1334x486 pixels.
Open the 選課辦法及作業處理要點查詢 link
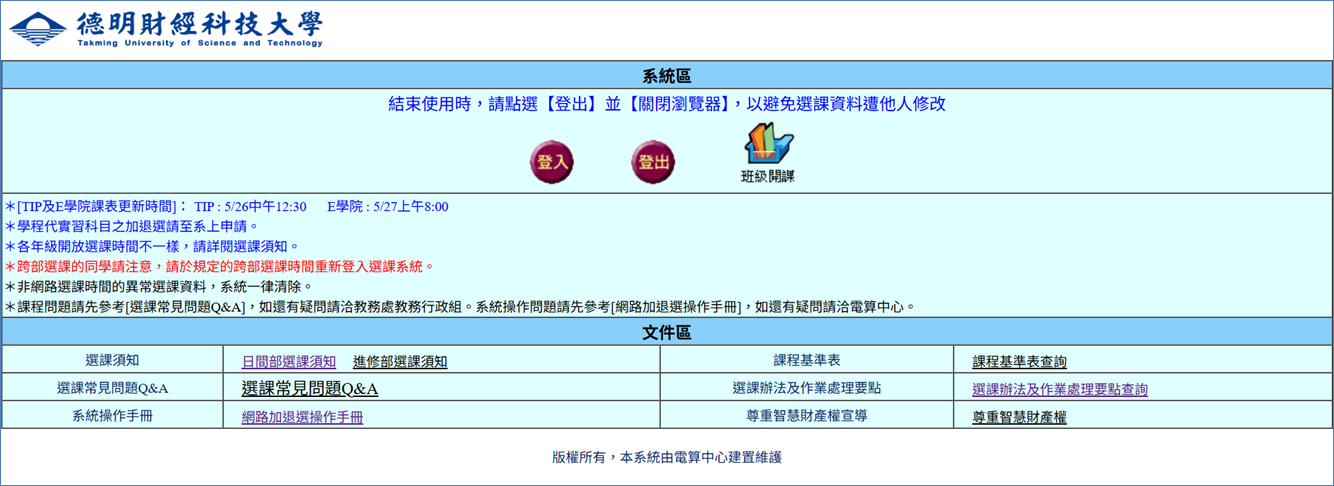1060,390
